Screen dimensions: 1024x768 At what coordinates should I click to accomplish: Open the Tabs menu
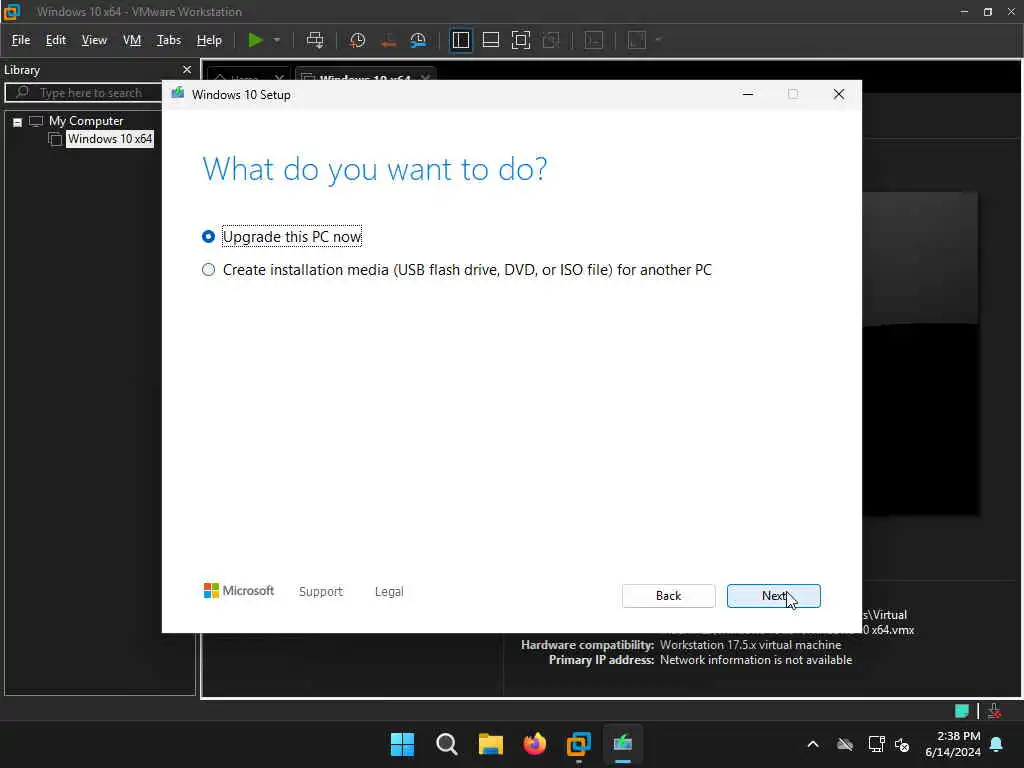click(168, 40)
